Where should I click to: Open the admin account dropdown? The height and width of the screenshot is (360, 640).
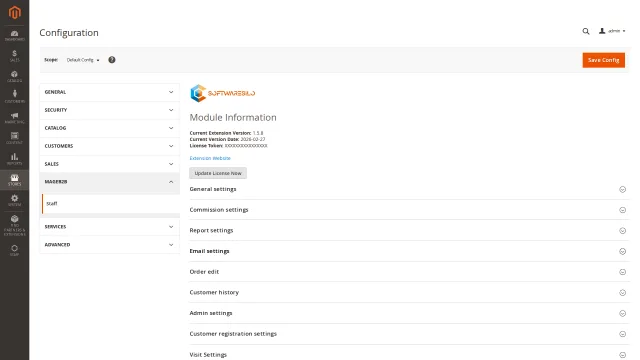pyautogui.click(x=612, y=31)
